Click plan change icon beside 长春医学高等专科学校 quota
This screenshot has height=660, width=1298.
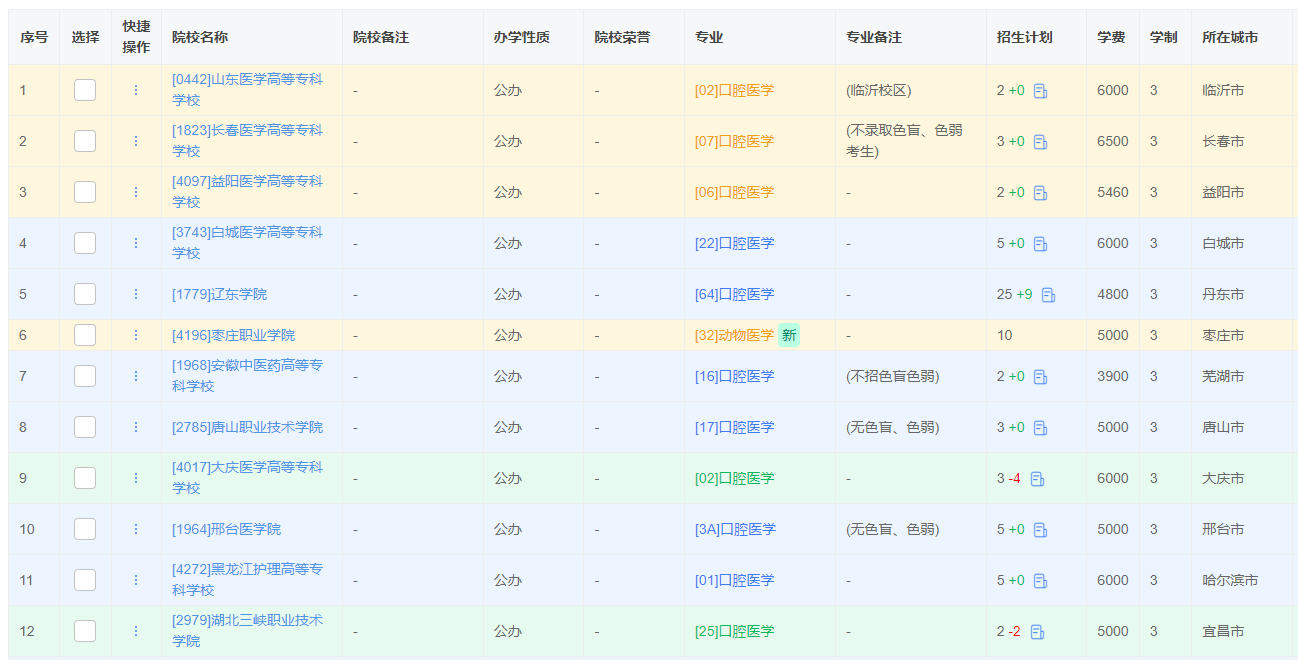1037,141
